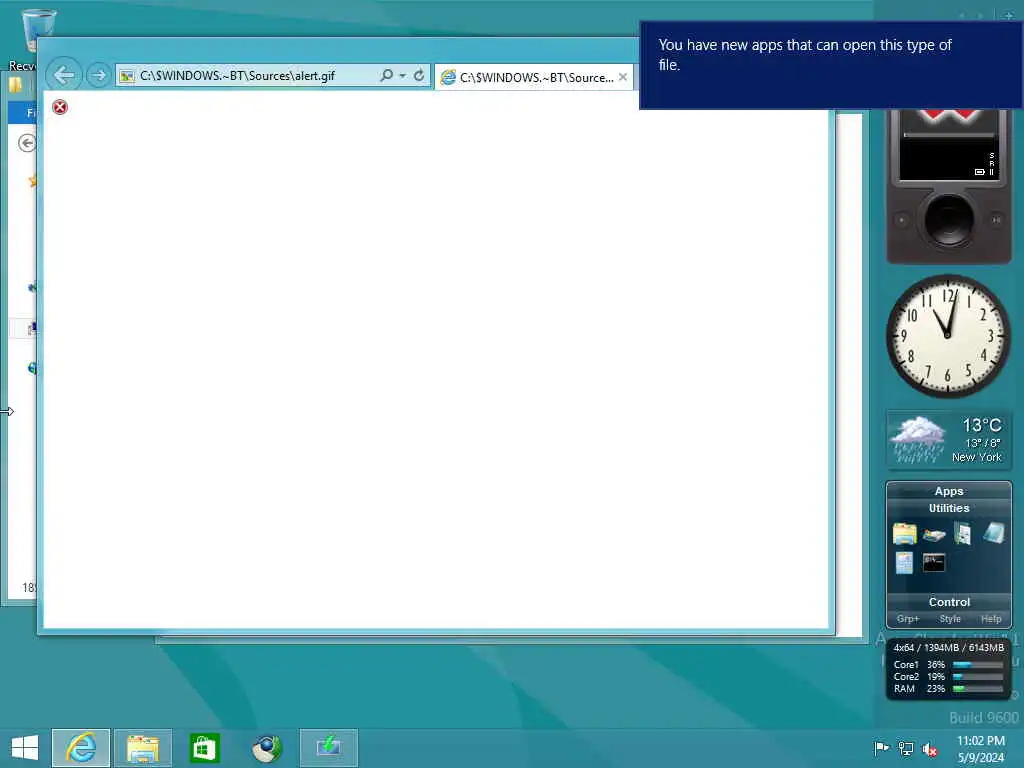Viewport: 1024px width, 768px height.
Task: Open the weather gadget showing New York
Action: click(x=948, y=440)
